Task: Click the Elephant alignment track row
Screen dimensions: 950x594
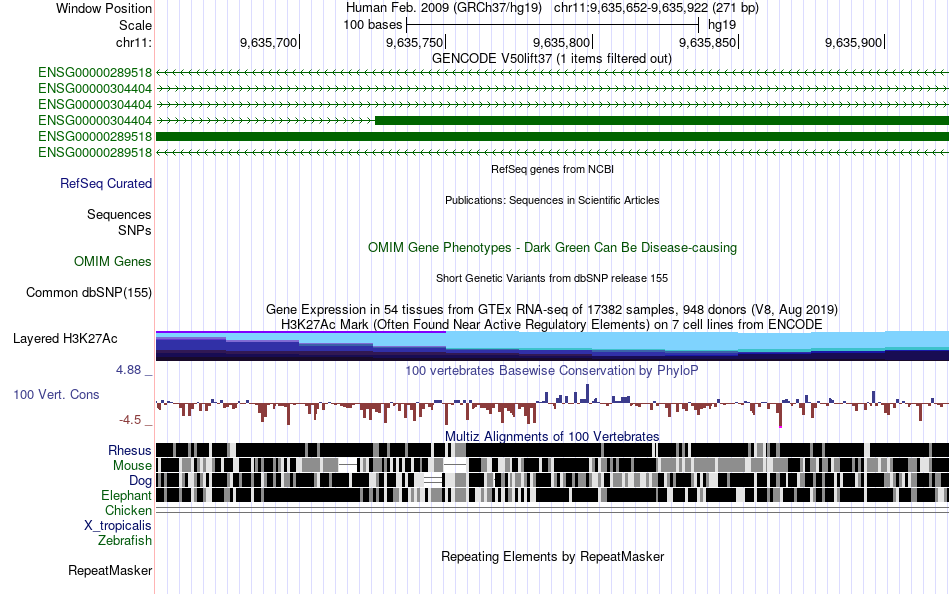Action: point(553,495)
